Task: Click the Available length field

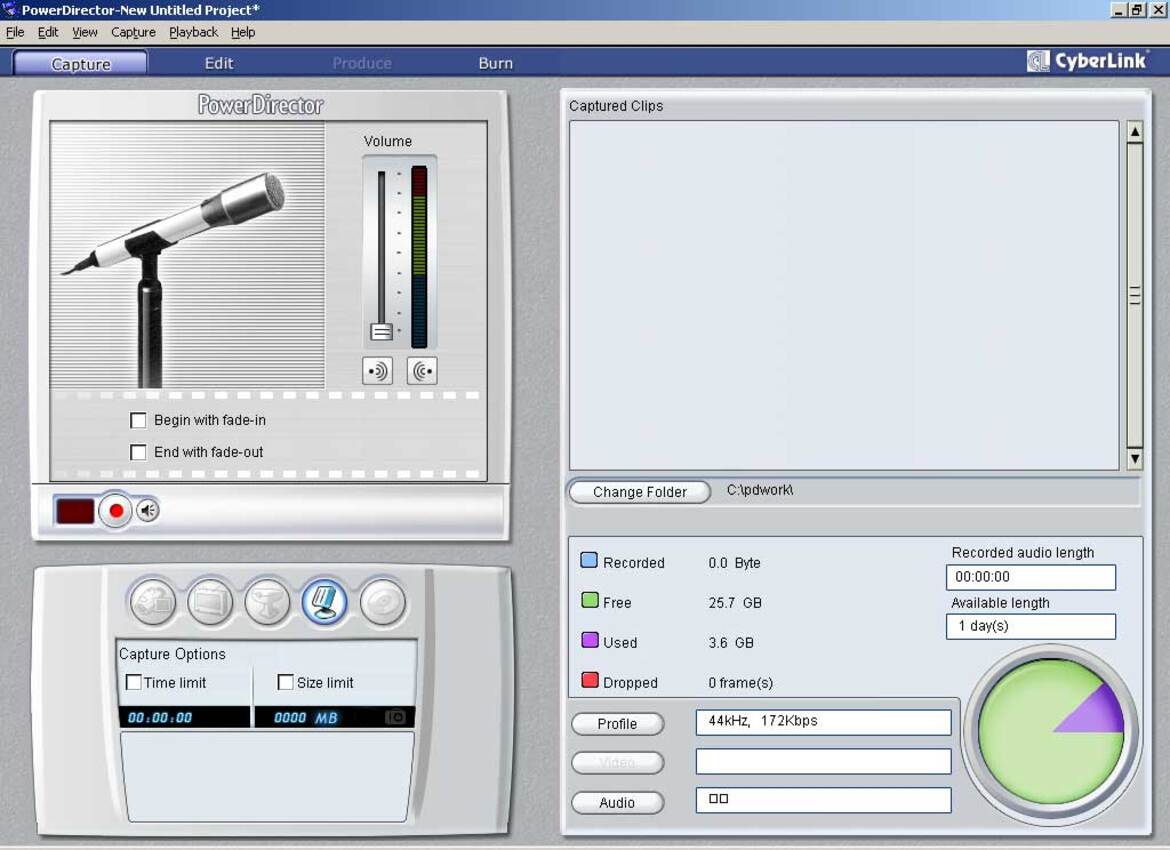Action: click(1030, 626)
